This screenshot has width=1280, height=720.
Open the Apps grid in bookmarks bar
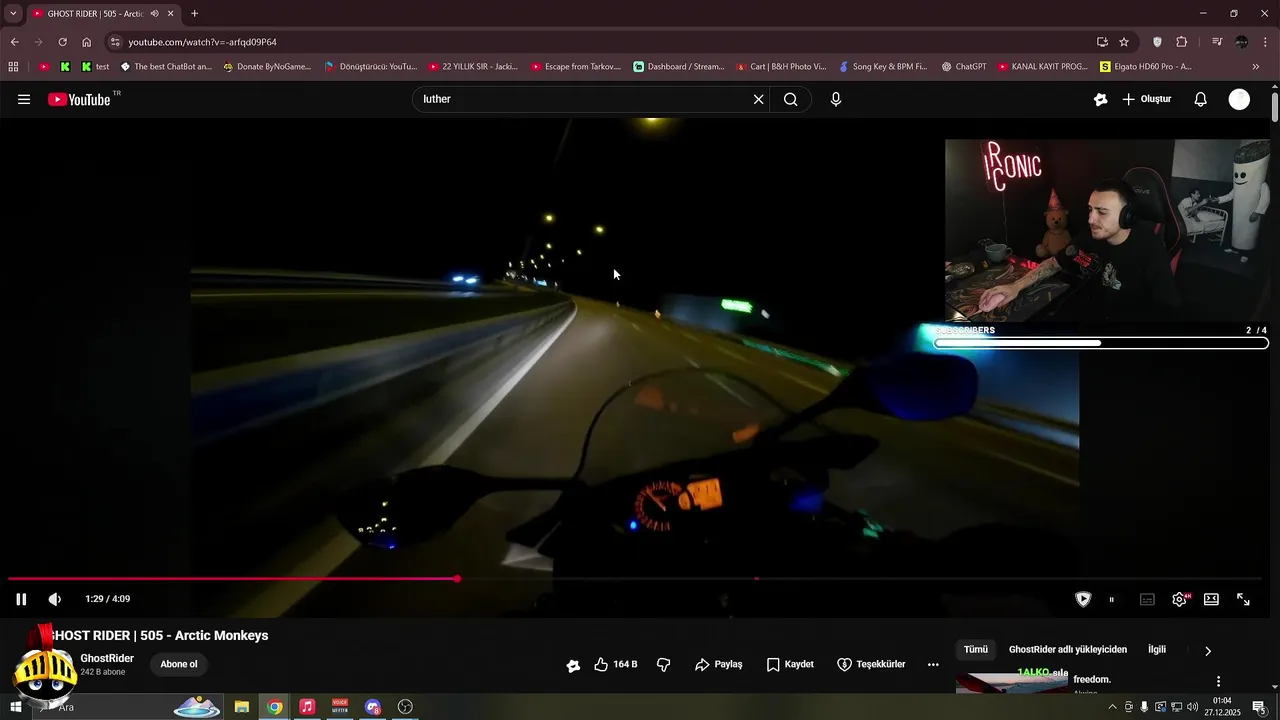coord(13,67)
